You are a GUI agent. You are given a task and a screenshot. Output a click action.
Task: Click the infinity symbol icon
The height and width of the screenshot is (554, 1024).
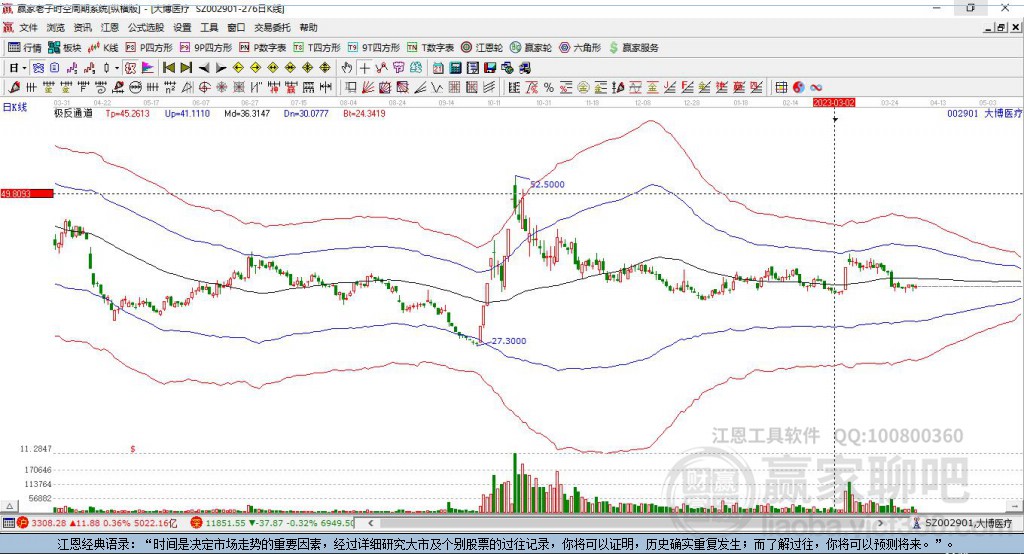click(816, 88)
